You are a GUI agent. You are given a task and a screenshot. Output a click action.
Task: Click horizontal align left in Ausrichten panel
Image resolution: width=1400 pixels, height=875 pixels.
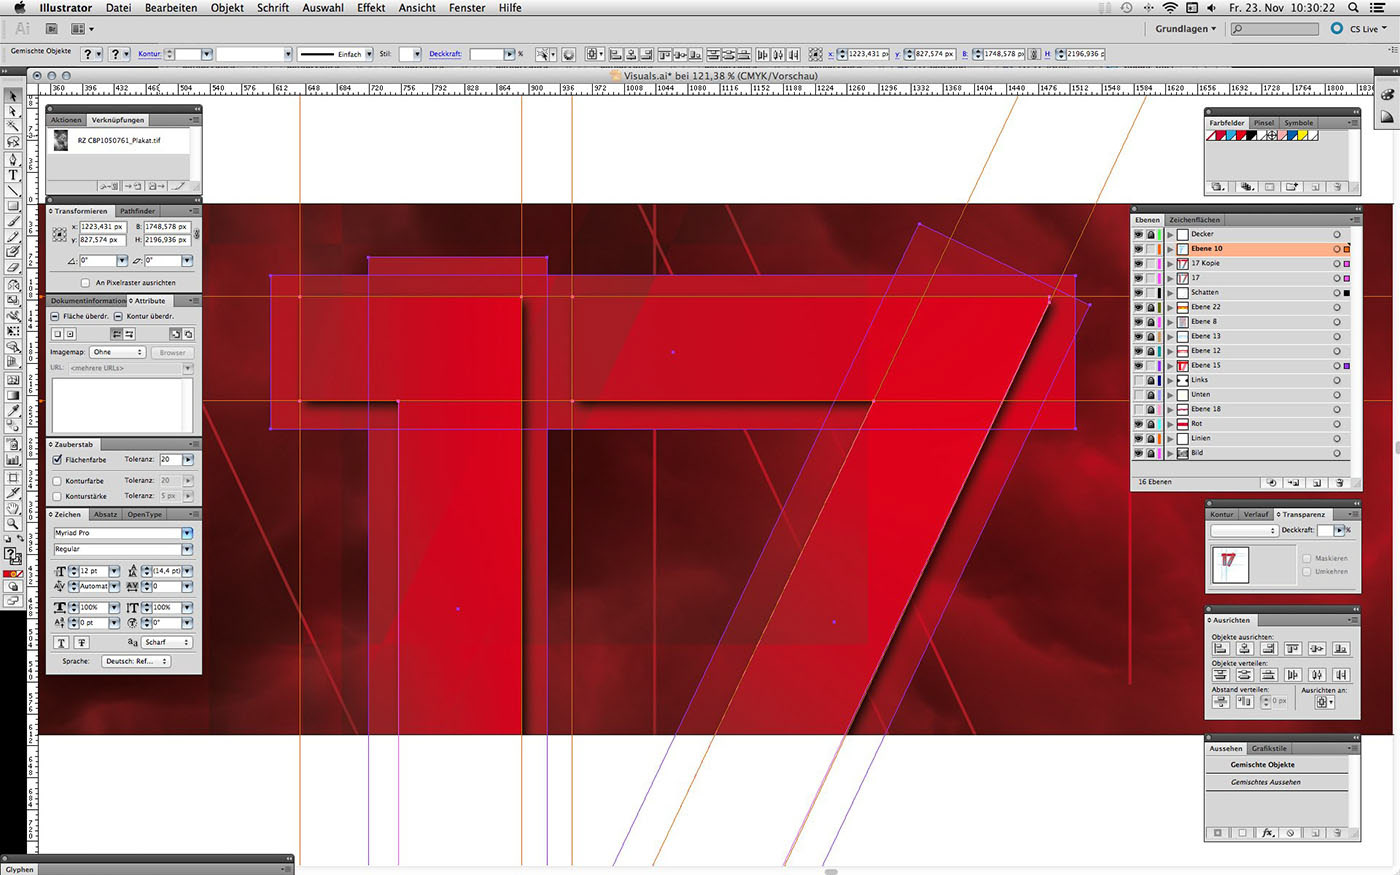1221,648
